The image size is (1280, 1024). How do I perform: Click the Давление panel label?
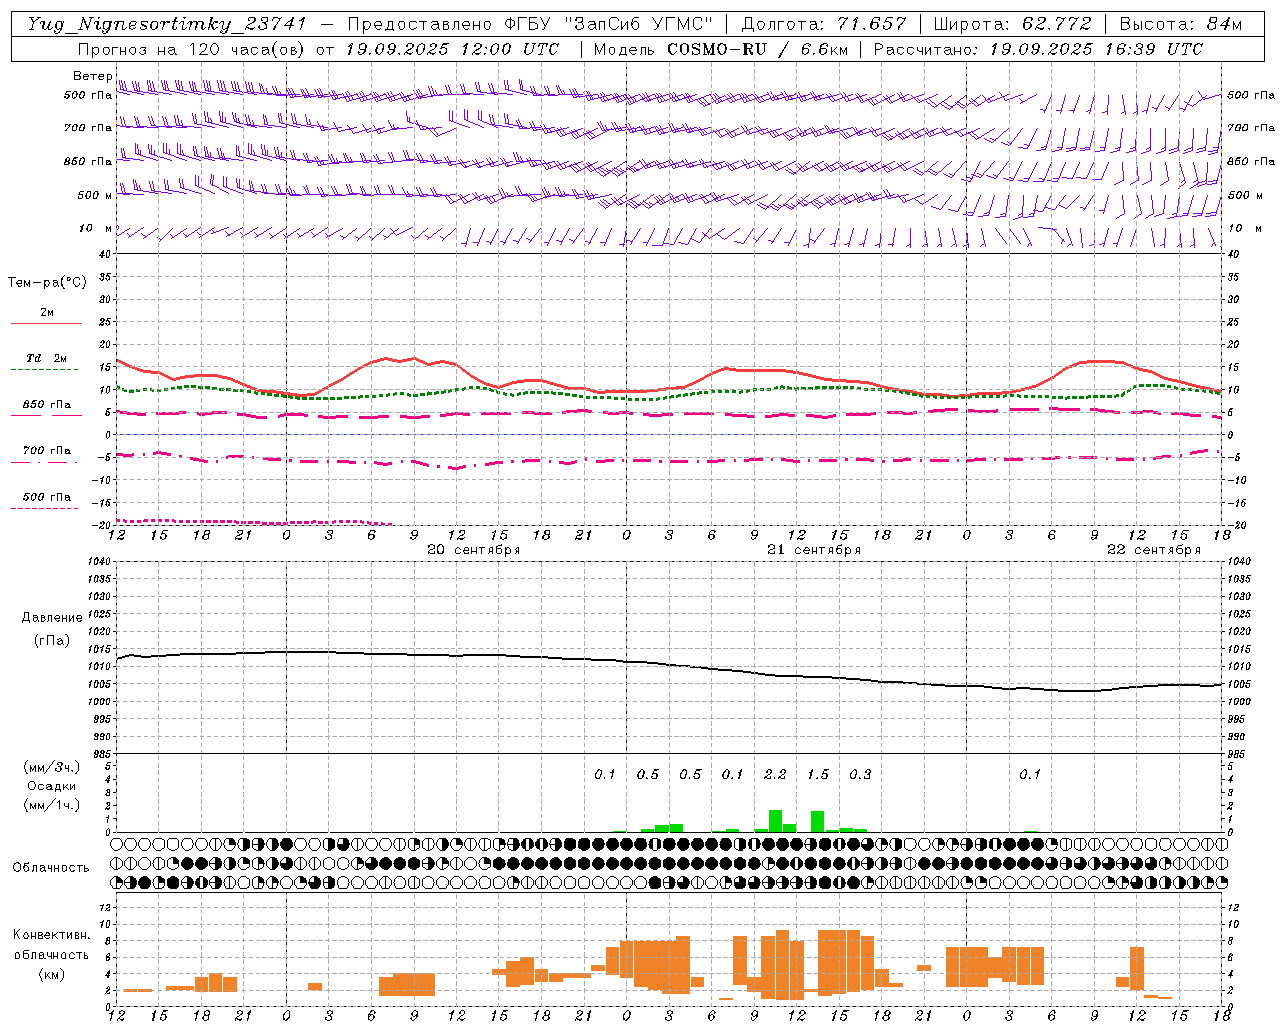(52, 618)
